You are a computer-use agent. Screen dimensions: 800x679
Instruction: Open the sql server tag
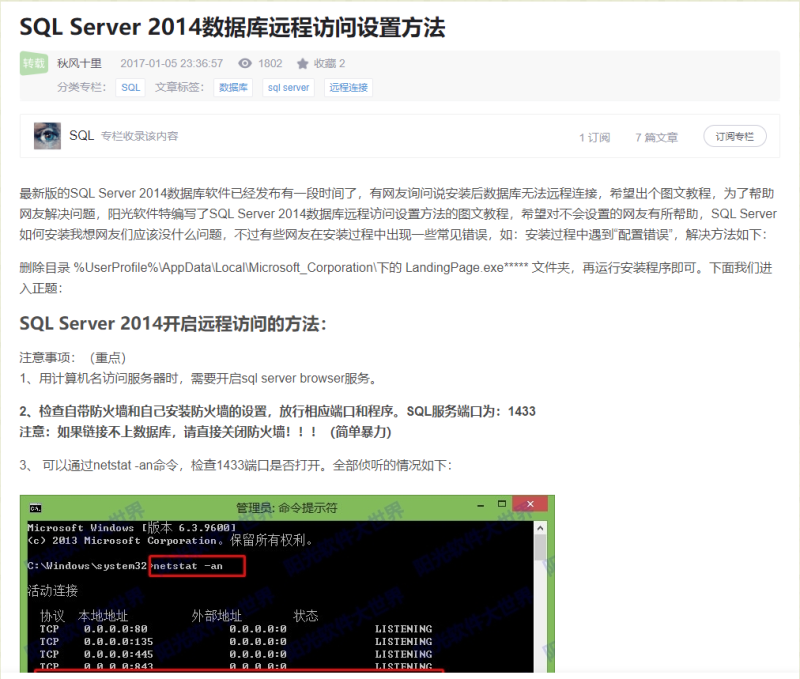coord(288,87)
